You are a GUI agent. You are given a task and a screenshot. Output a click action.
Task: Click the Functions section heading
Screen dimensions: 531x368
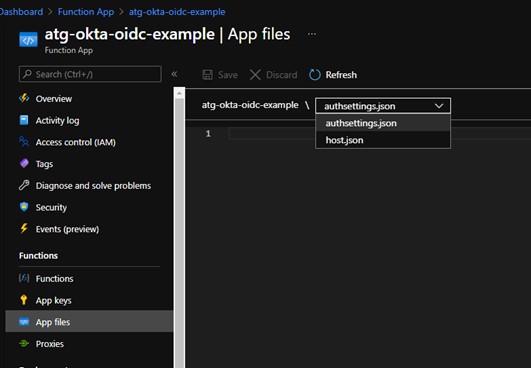tap(38, 256)
